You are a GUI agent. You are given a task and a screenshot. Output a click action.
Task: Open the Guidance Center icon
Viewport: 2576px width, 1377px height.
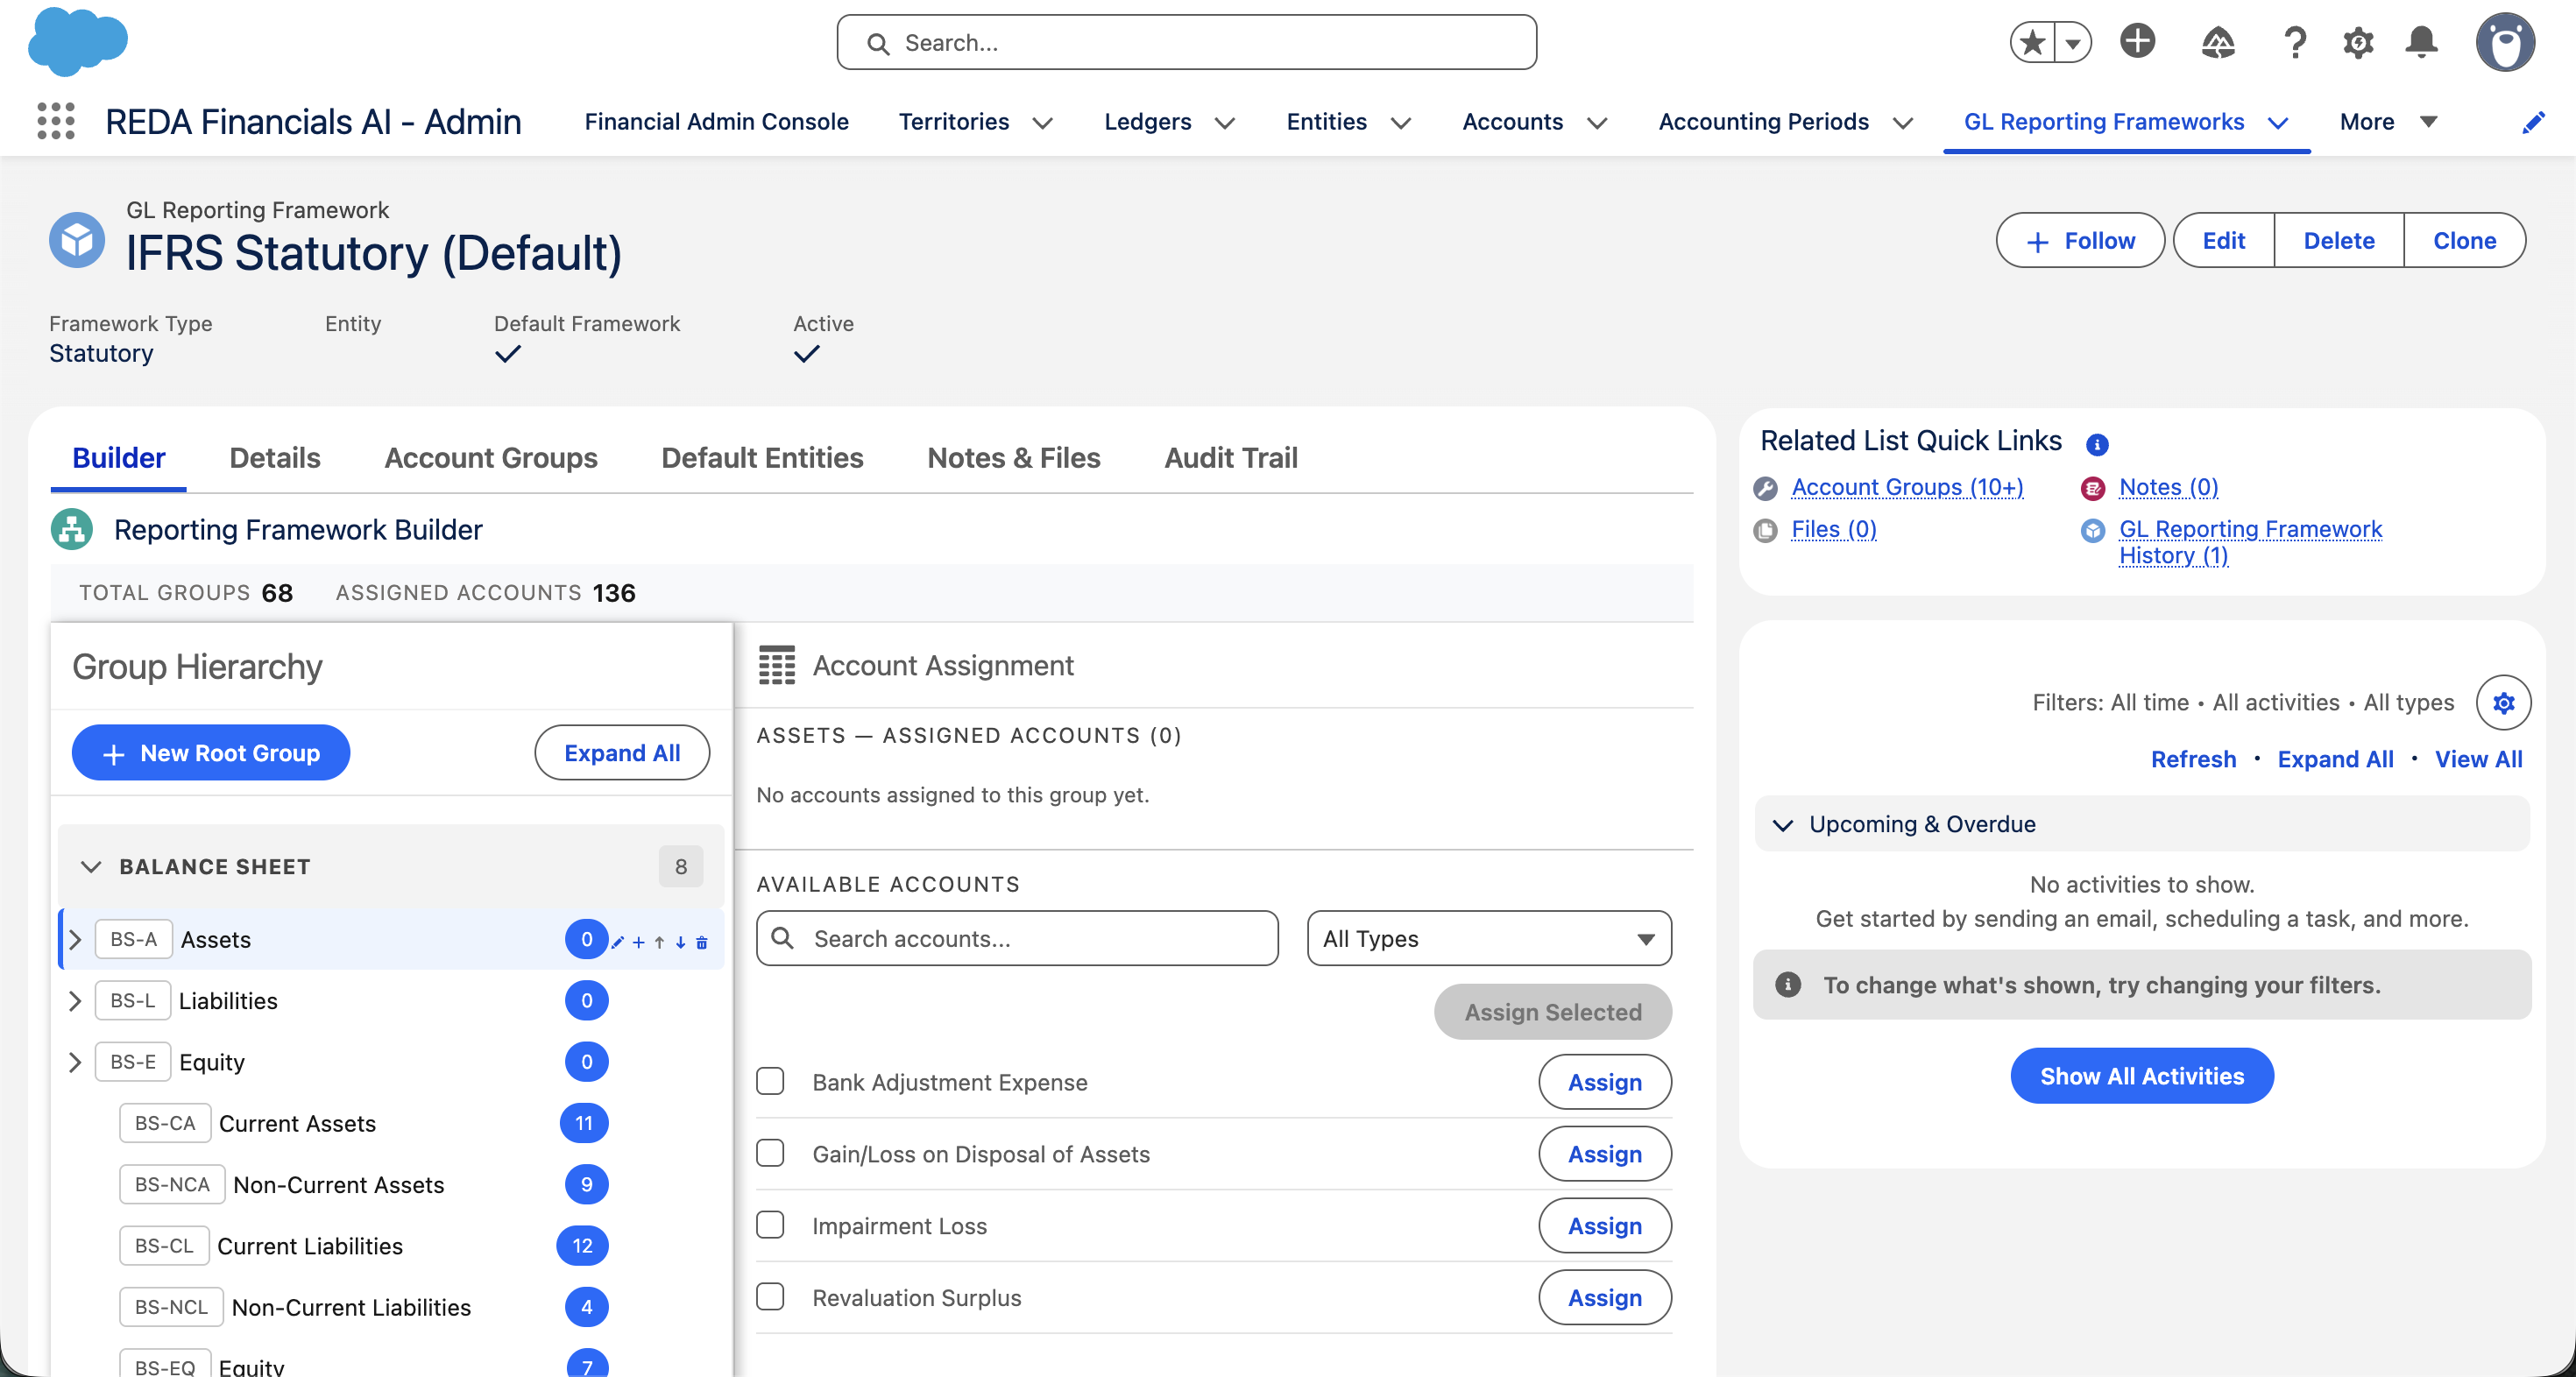pos(2218,42)
